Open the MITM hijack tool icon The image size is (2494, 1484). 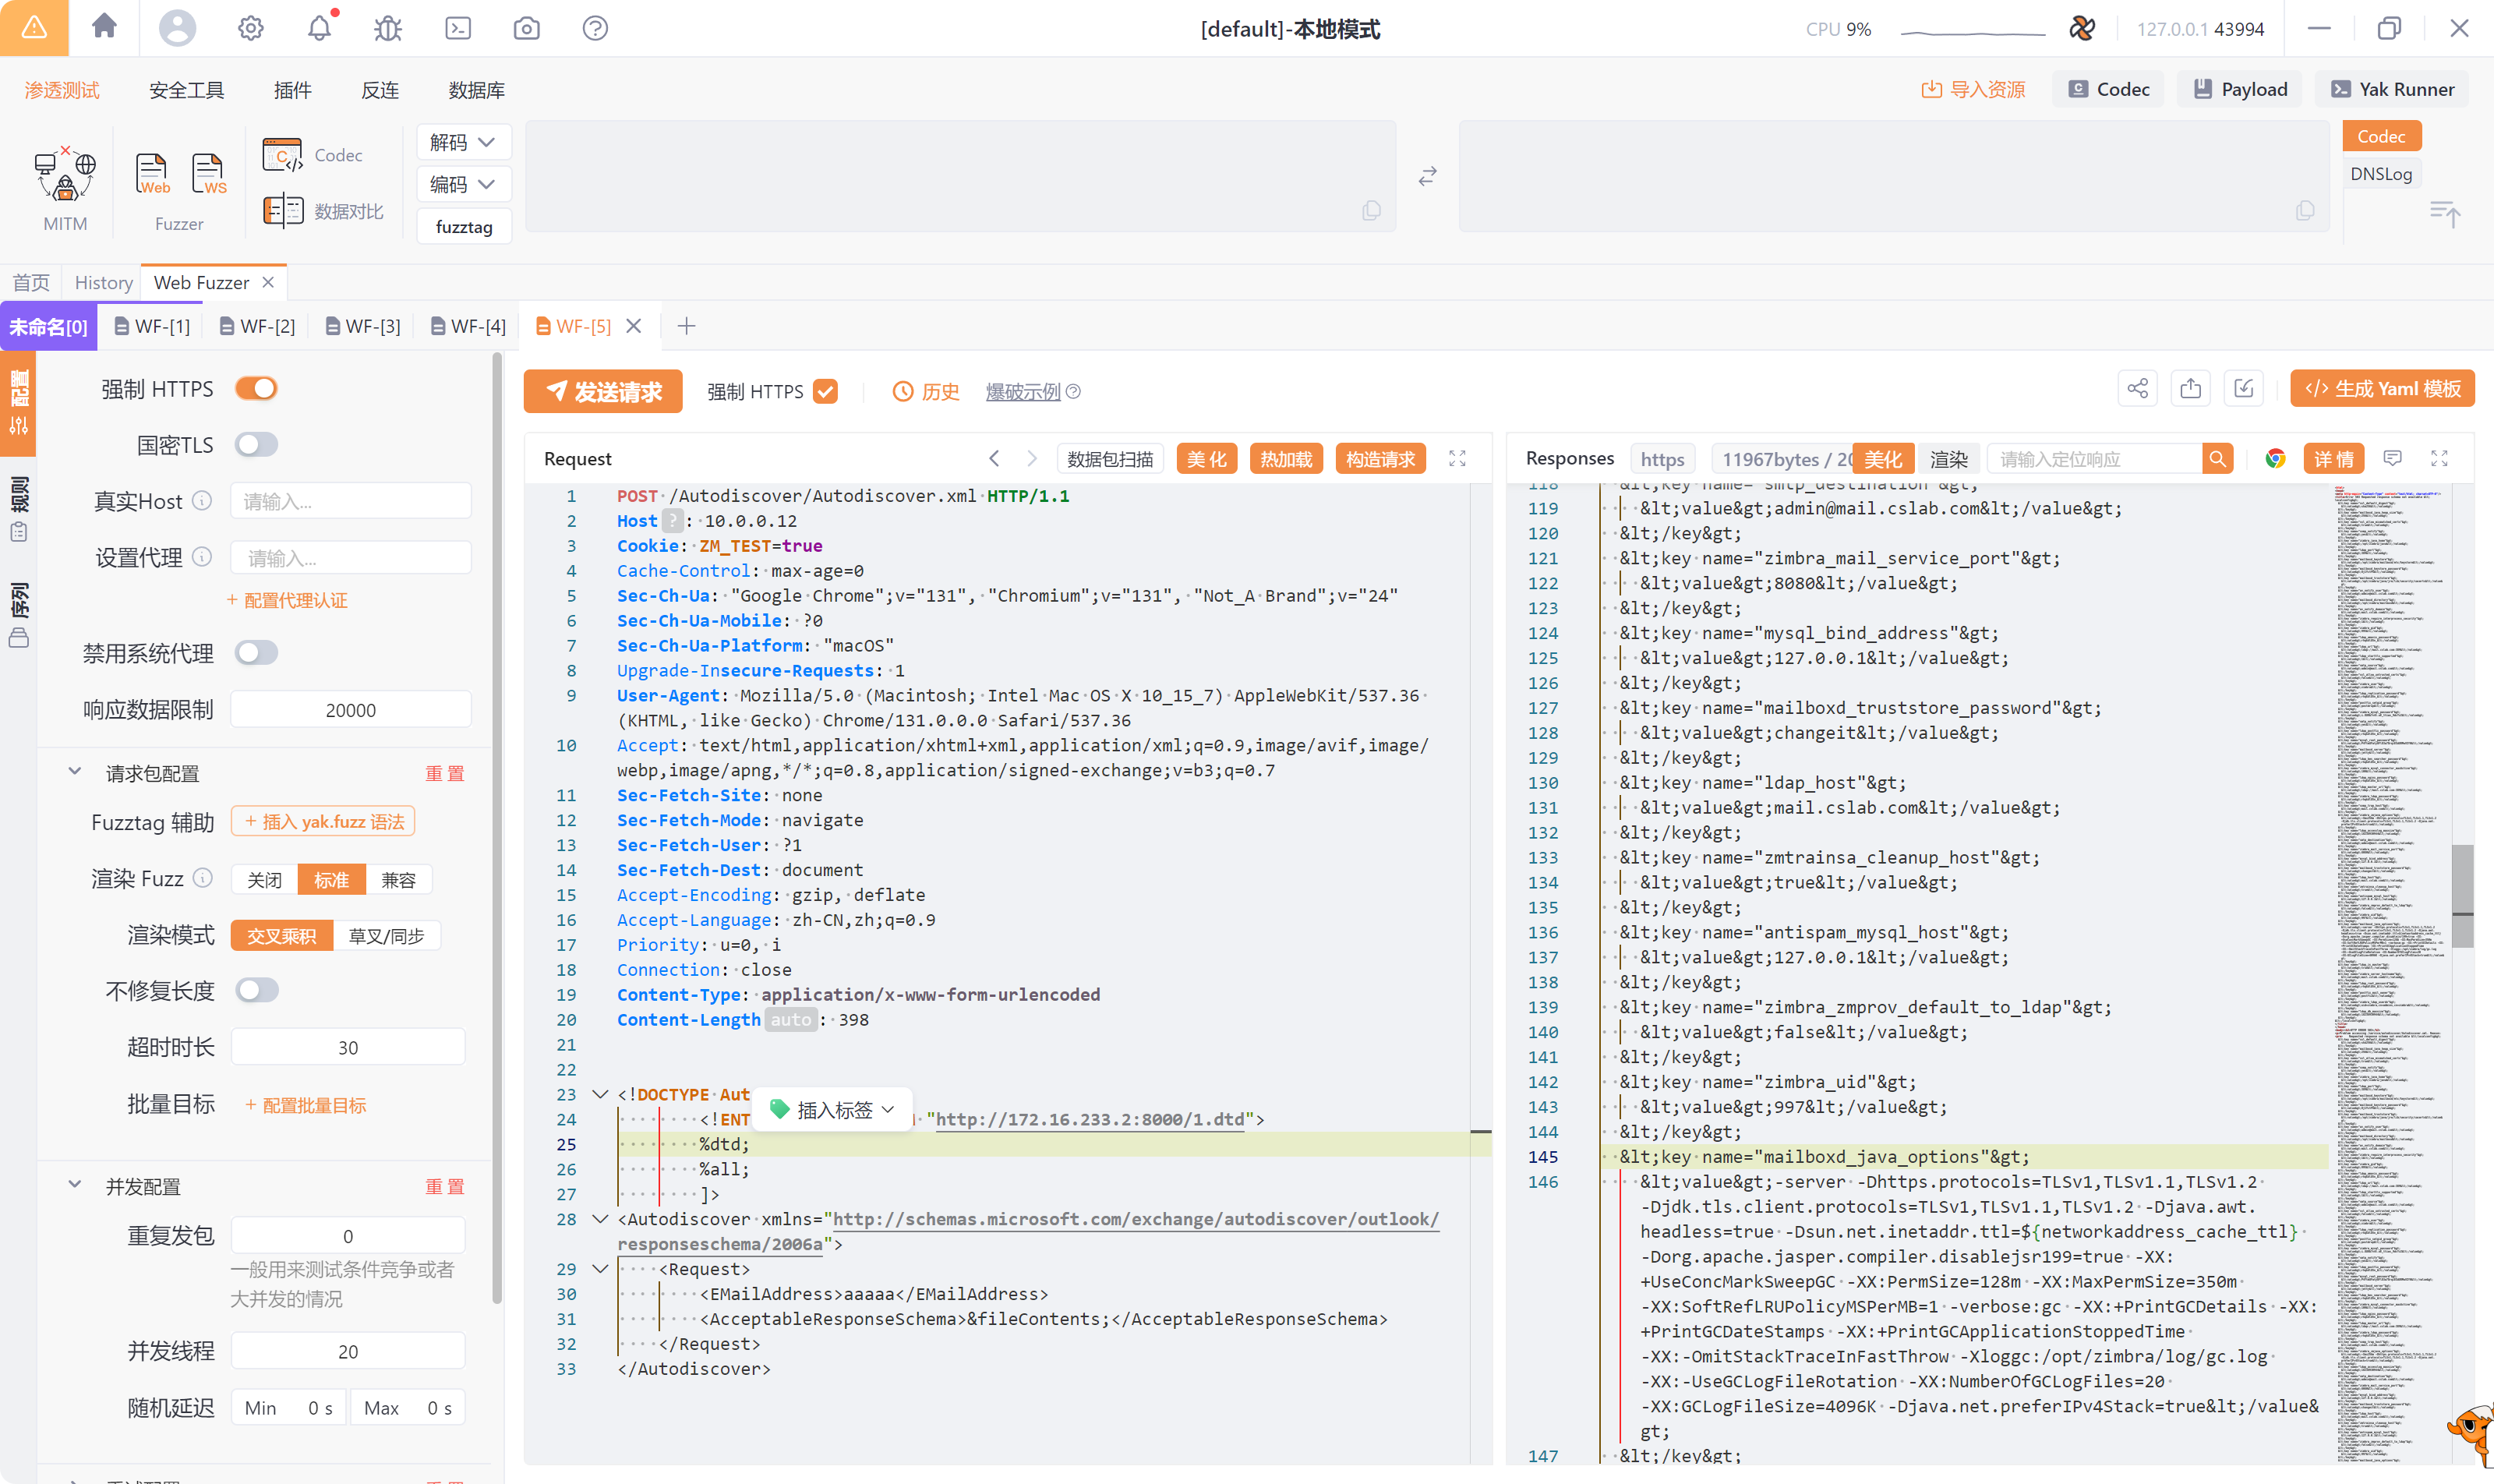point(65,175)
